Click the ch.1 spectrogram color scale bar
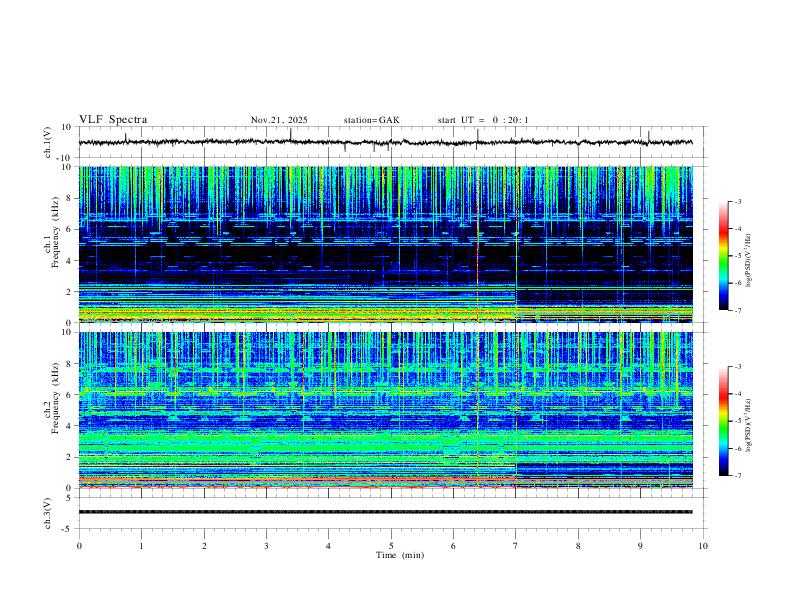This screenshot has height=612, width=792. 724,256
